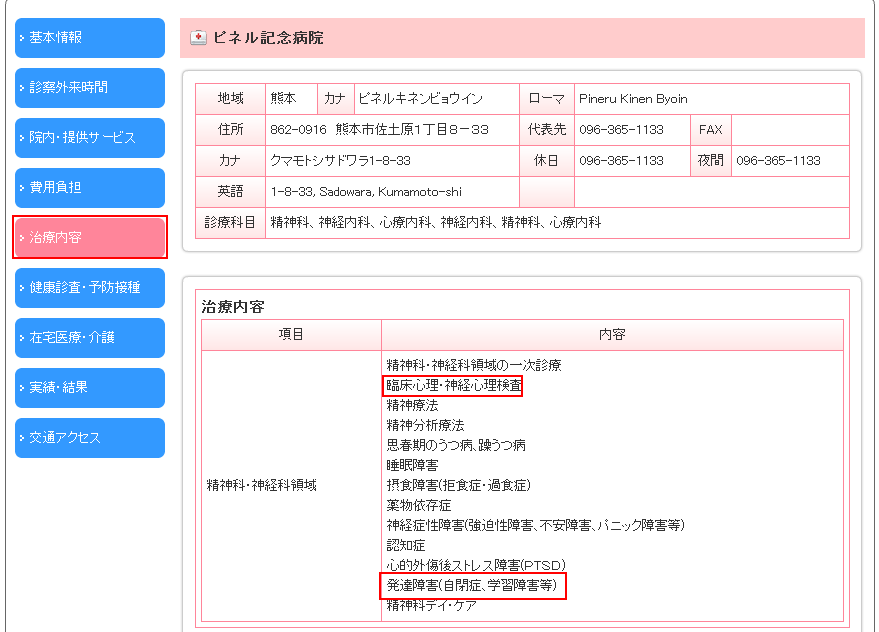Click the FAX label cell
The width and height of the screenshot is (879, 632).
[x=710, y=130]
